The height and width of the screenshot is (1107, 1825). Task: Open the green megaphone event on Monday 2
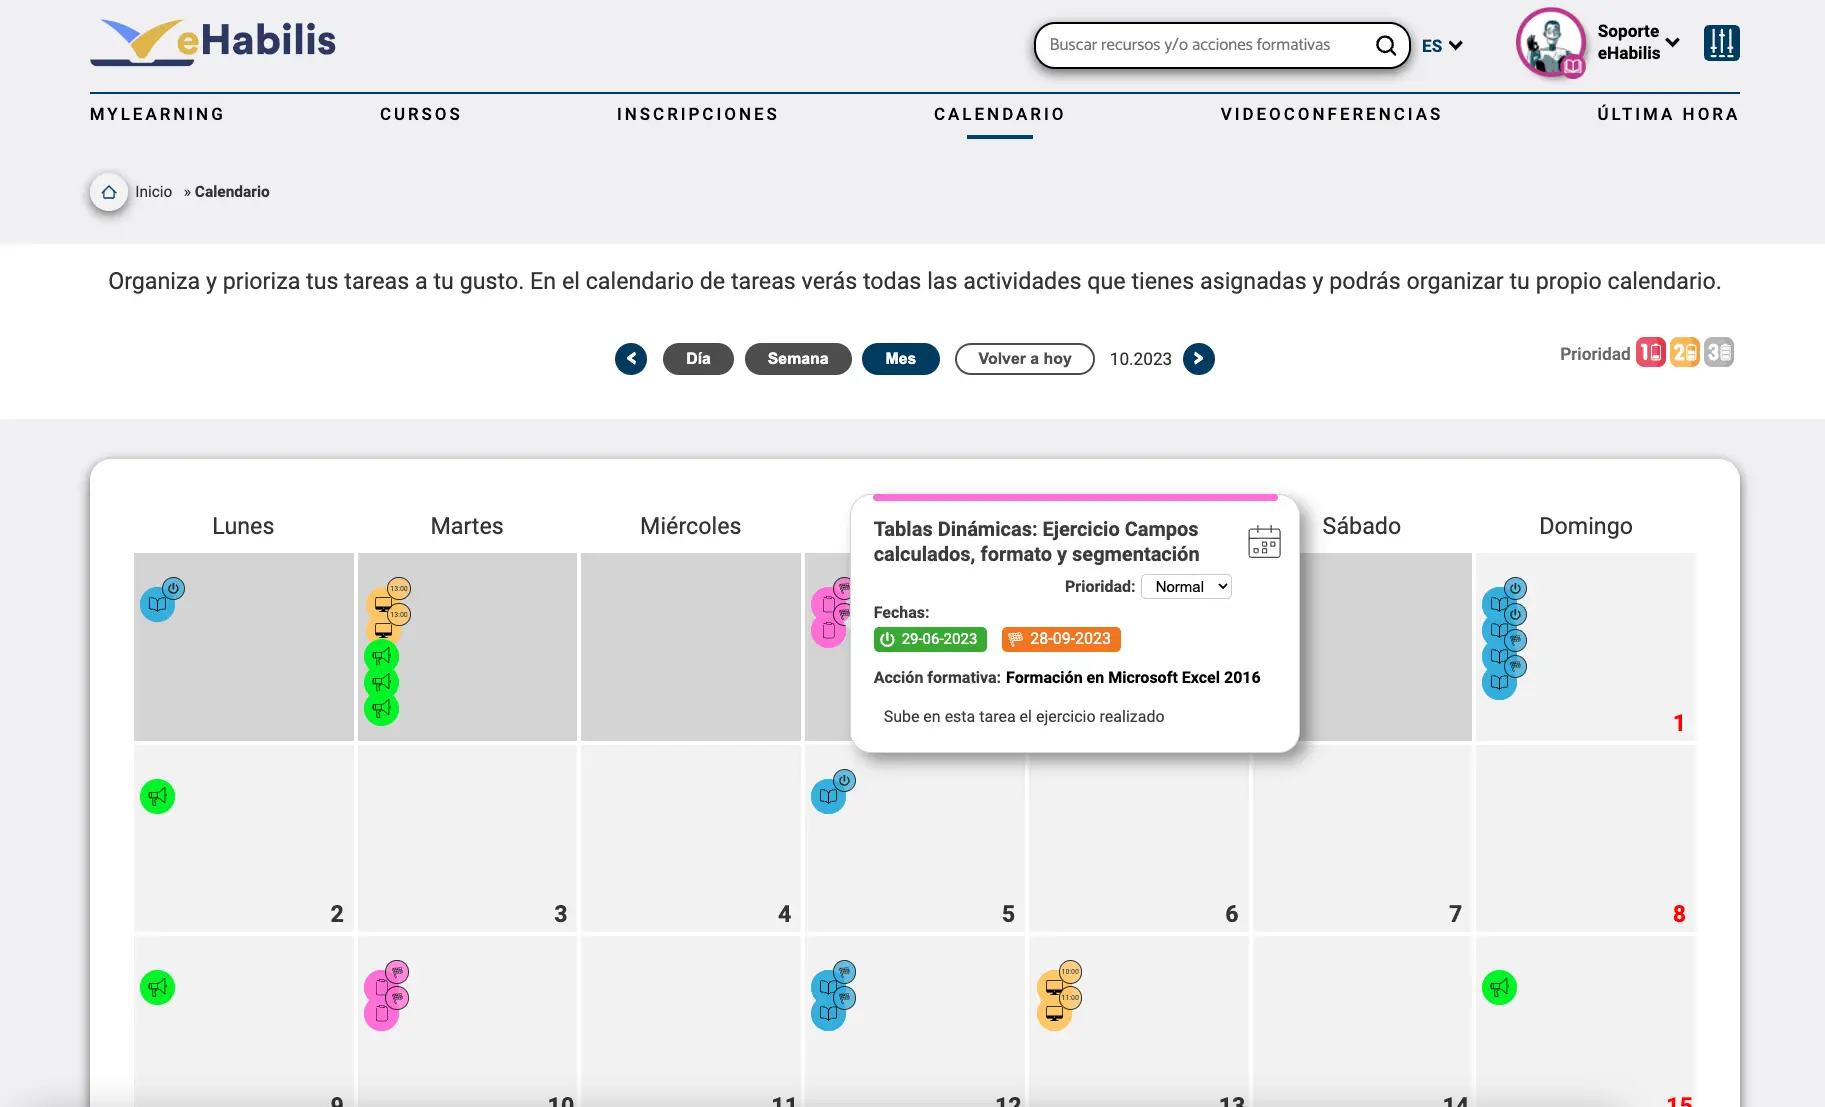coord(158,797)
